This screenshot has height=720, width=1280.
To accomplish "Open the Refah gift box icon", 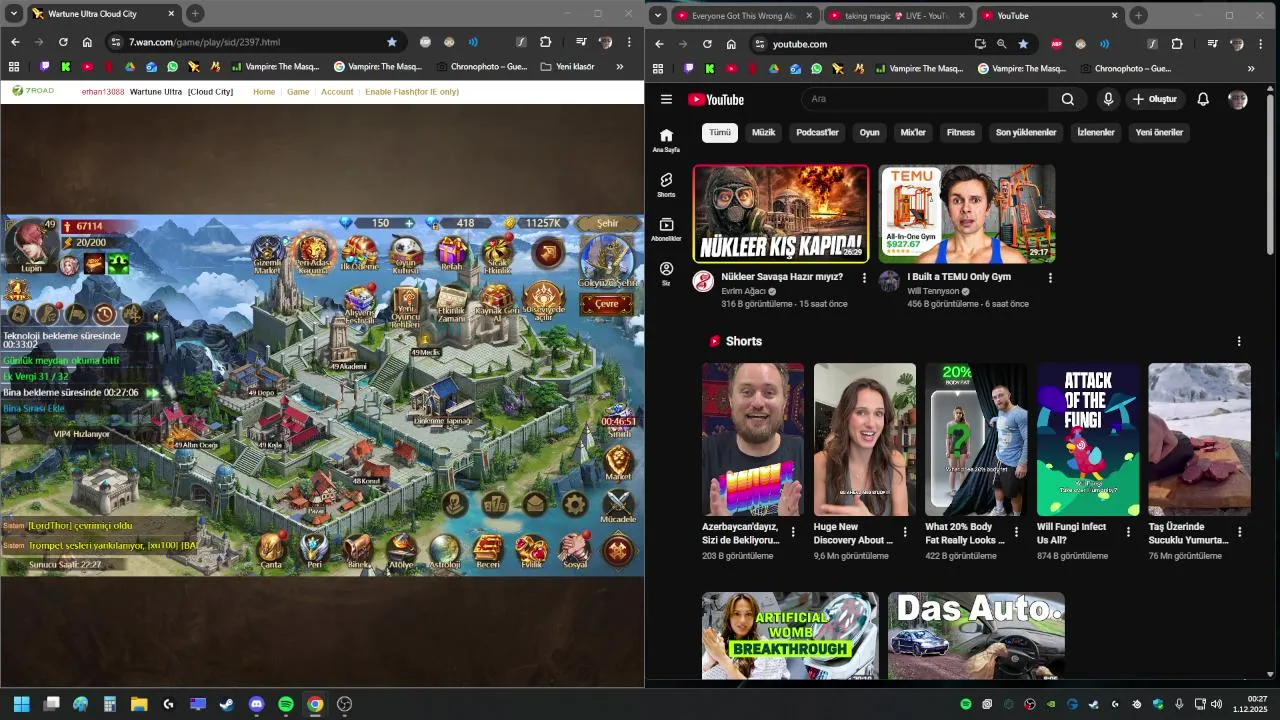I will [452, 254].
